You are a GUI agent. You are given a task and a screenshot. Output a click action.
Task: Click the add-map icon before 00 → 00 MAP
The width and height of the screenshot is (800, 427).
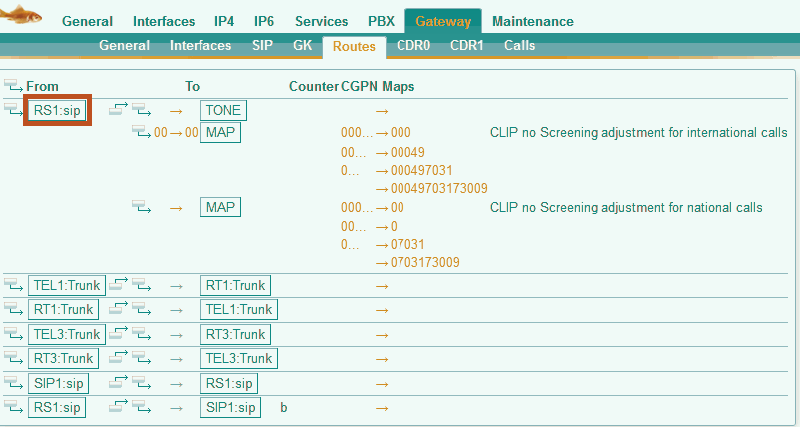pos(141,132)
